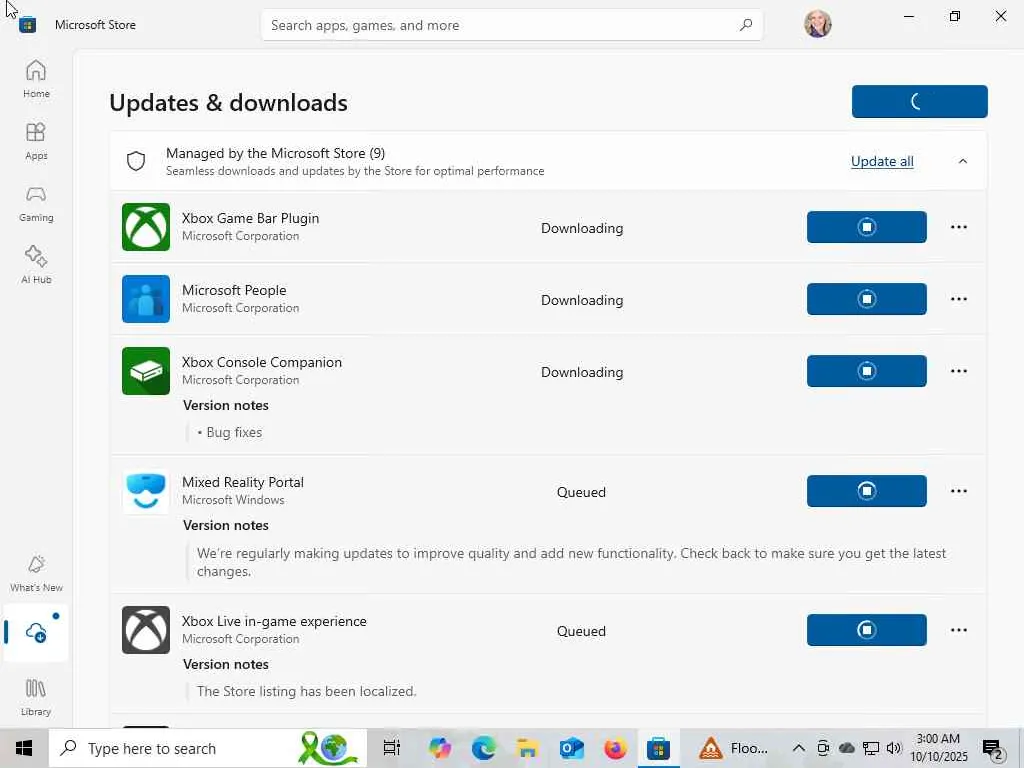This screenshot has width=1024, height=768.
Task: Click the Xbox Console Companion app icon
Action: pos(146,370)
